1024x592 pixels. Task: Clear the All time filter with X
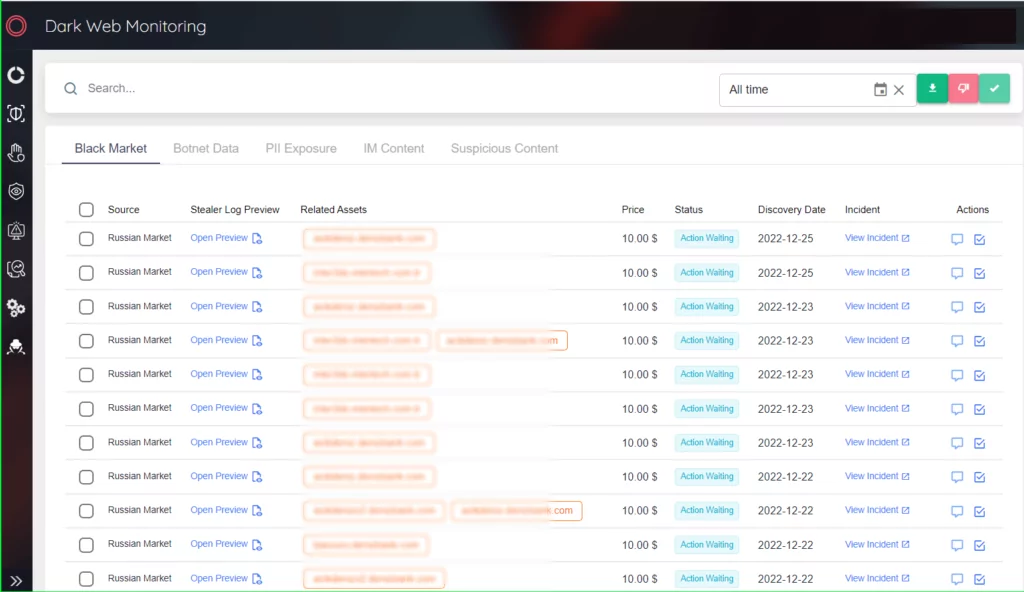point(899,90)
